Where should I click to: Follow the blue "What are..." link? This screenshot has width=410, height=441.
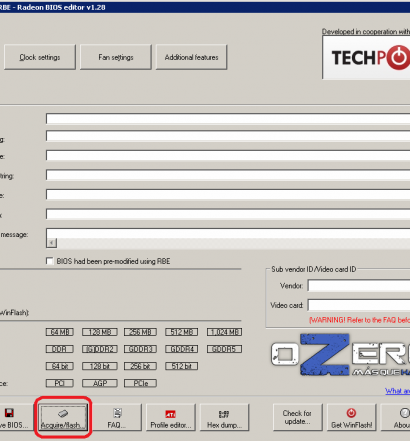[397, 391]
